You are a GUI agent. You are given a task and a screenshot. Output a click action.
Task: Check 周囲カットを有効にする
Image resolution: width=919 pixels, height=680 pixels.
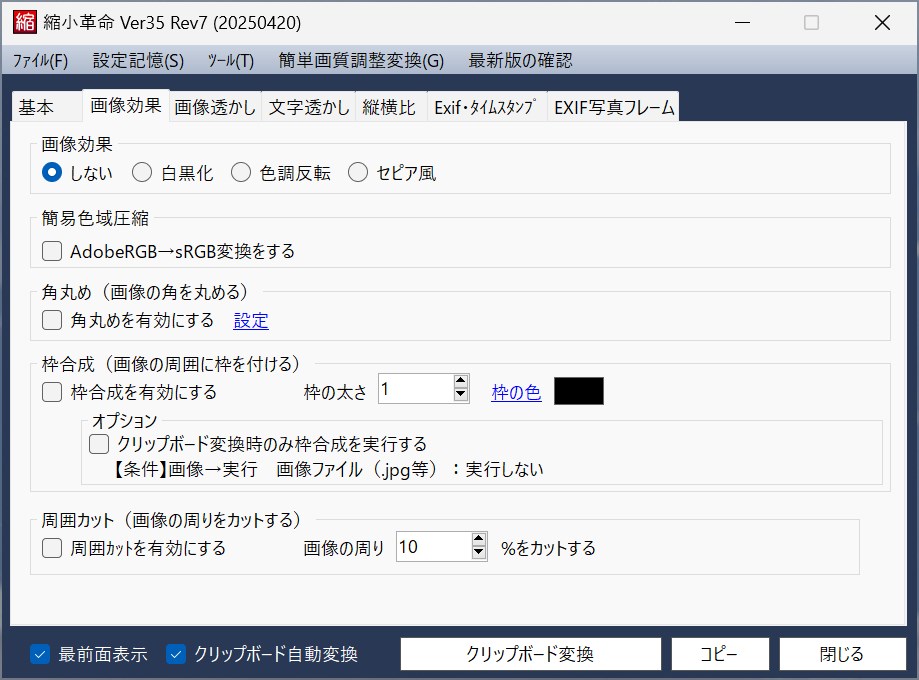pos(52,548)
